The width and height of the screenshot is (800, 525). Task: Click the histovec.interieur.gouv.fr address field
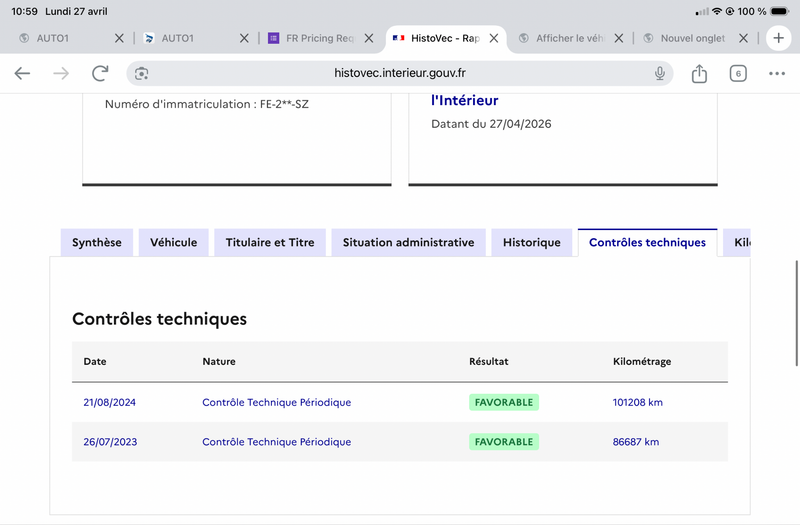[x=400, y=73]
